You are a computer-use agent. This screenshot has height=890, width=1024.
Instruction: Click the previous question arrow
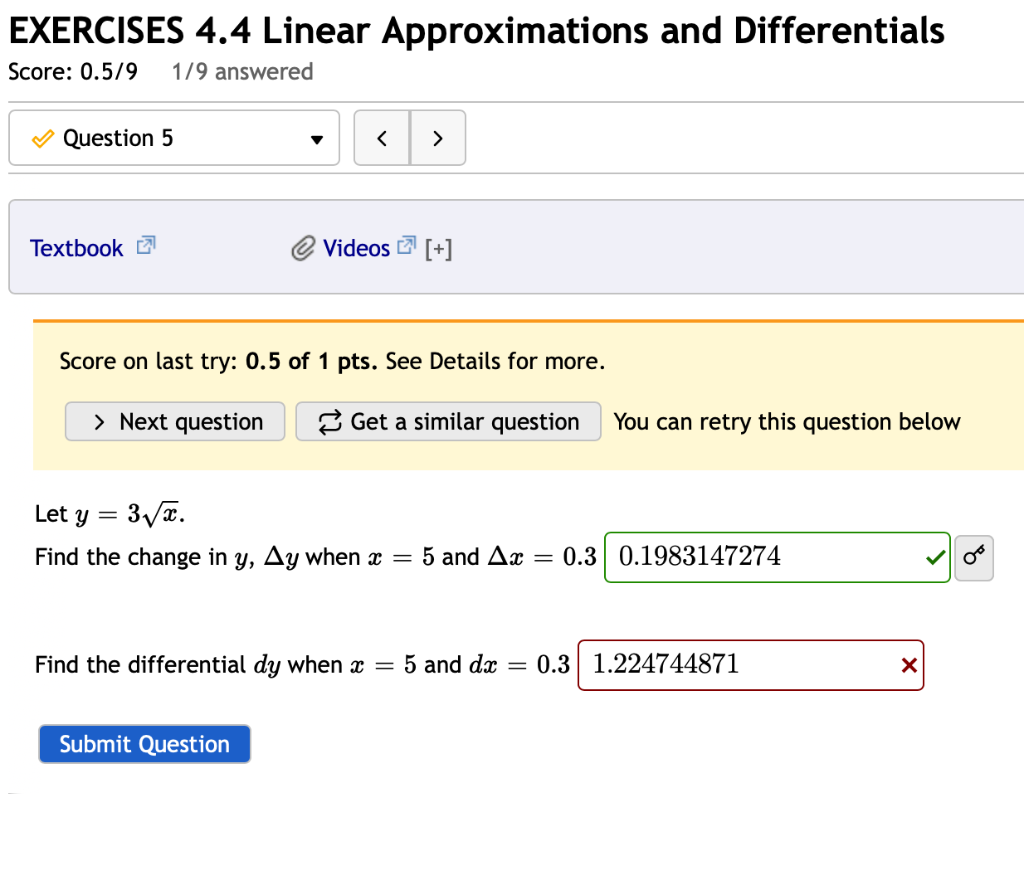[382, 137]
